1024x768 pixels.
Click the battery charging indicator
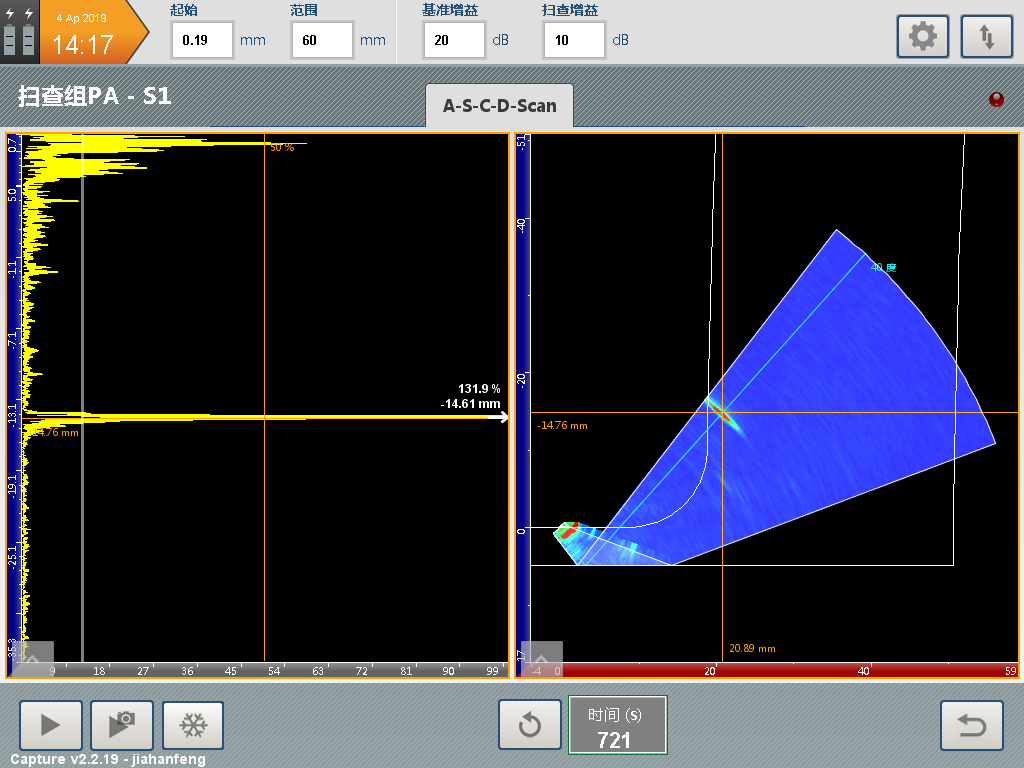20,31
